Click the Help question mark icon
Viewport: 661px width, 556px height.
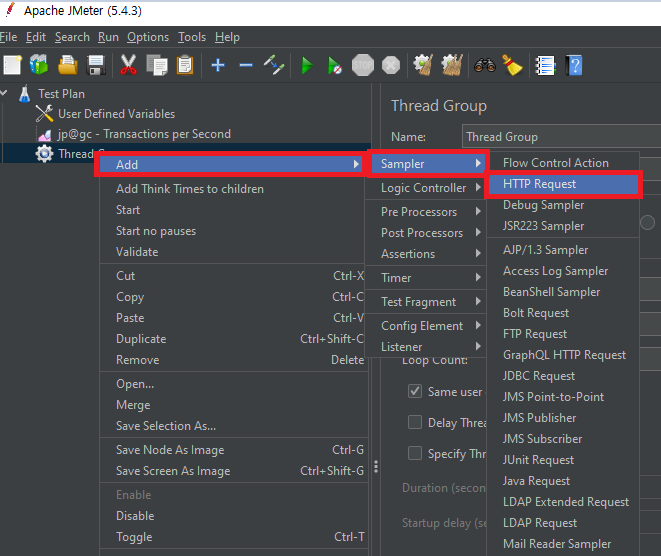(x=575, y=65)
